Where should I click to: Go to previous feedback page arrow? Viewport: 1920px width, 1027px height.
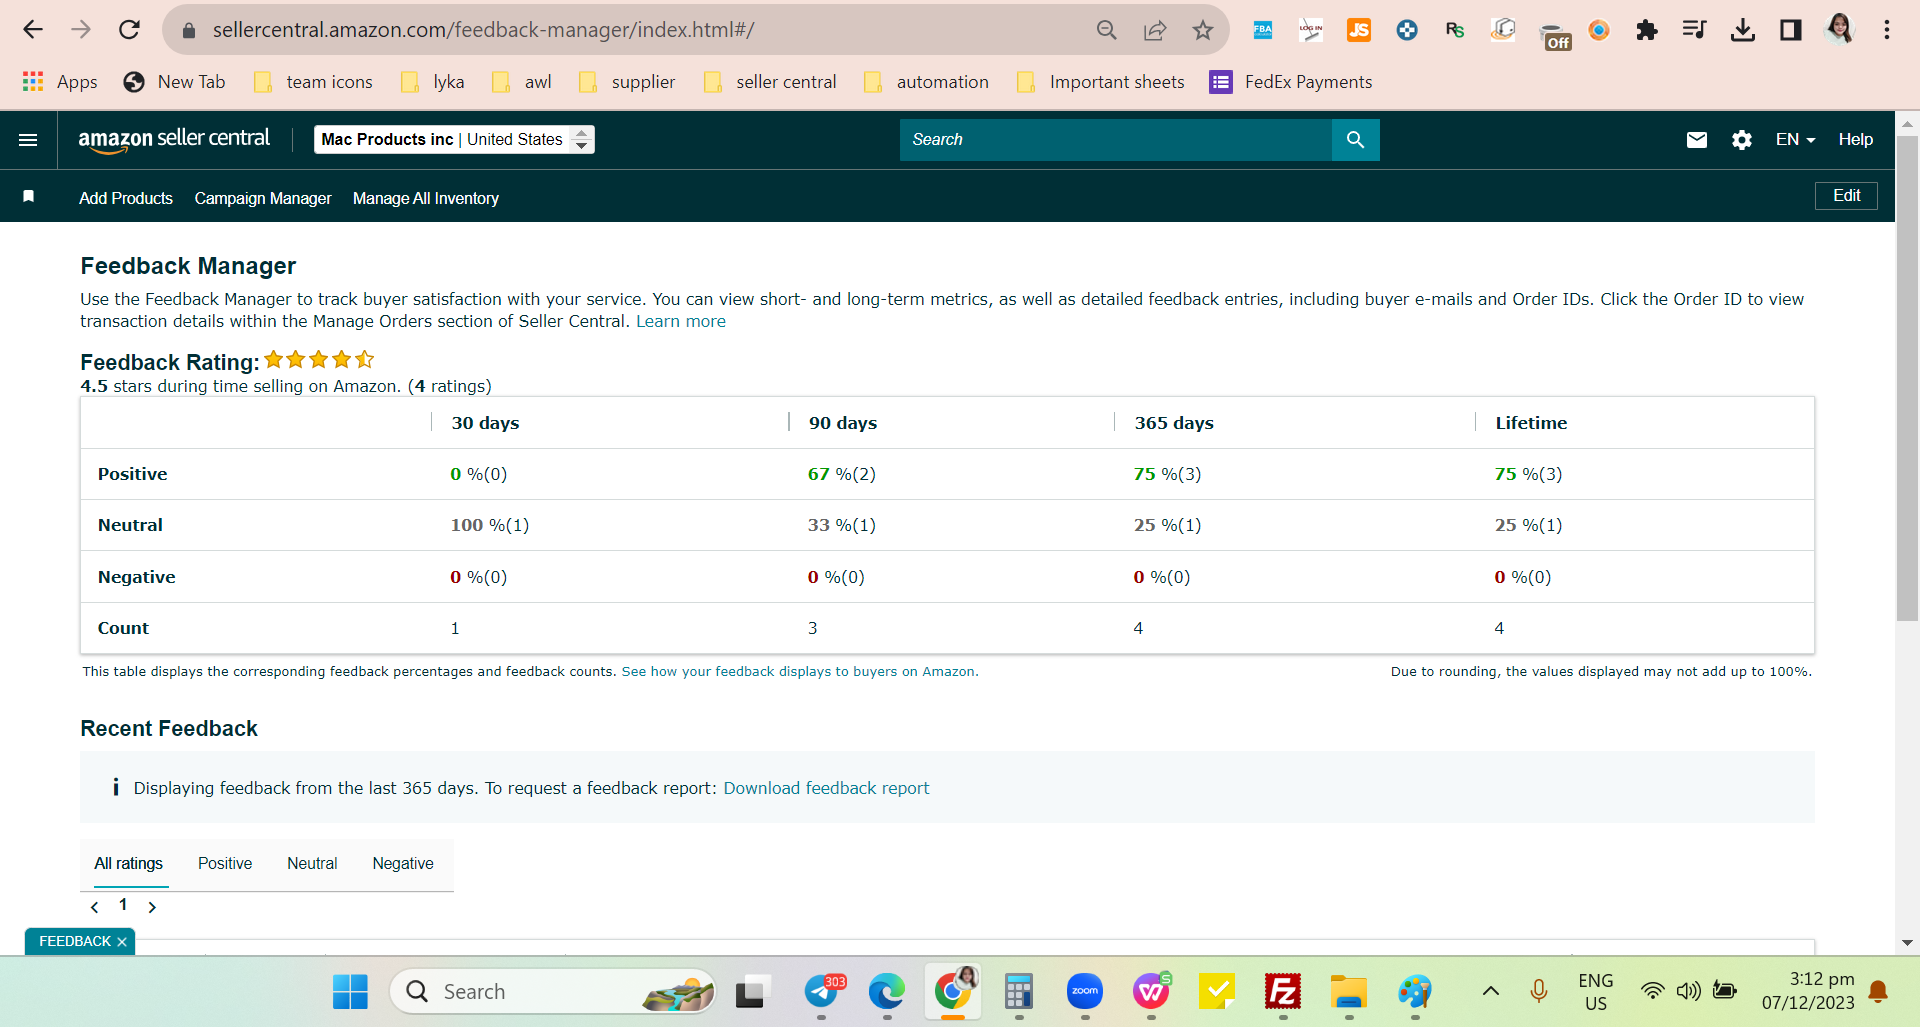(x=94, y=907)
